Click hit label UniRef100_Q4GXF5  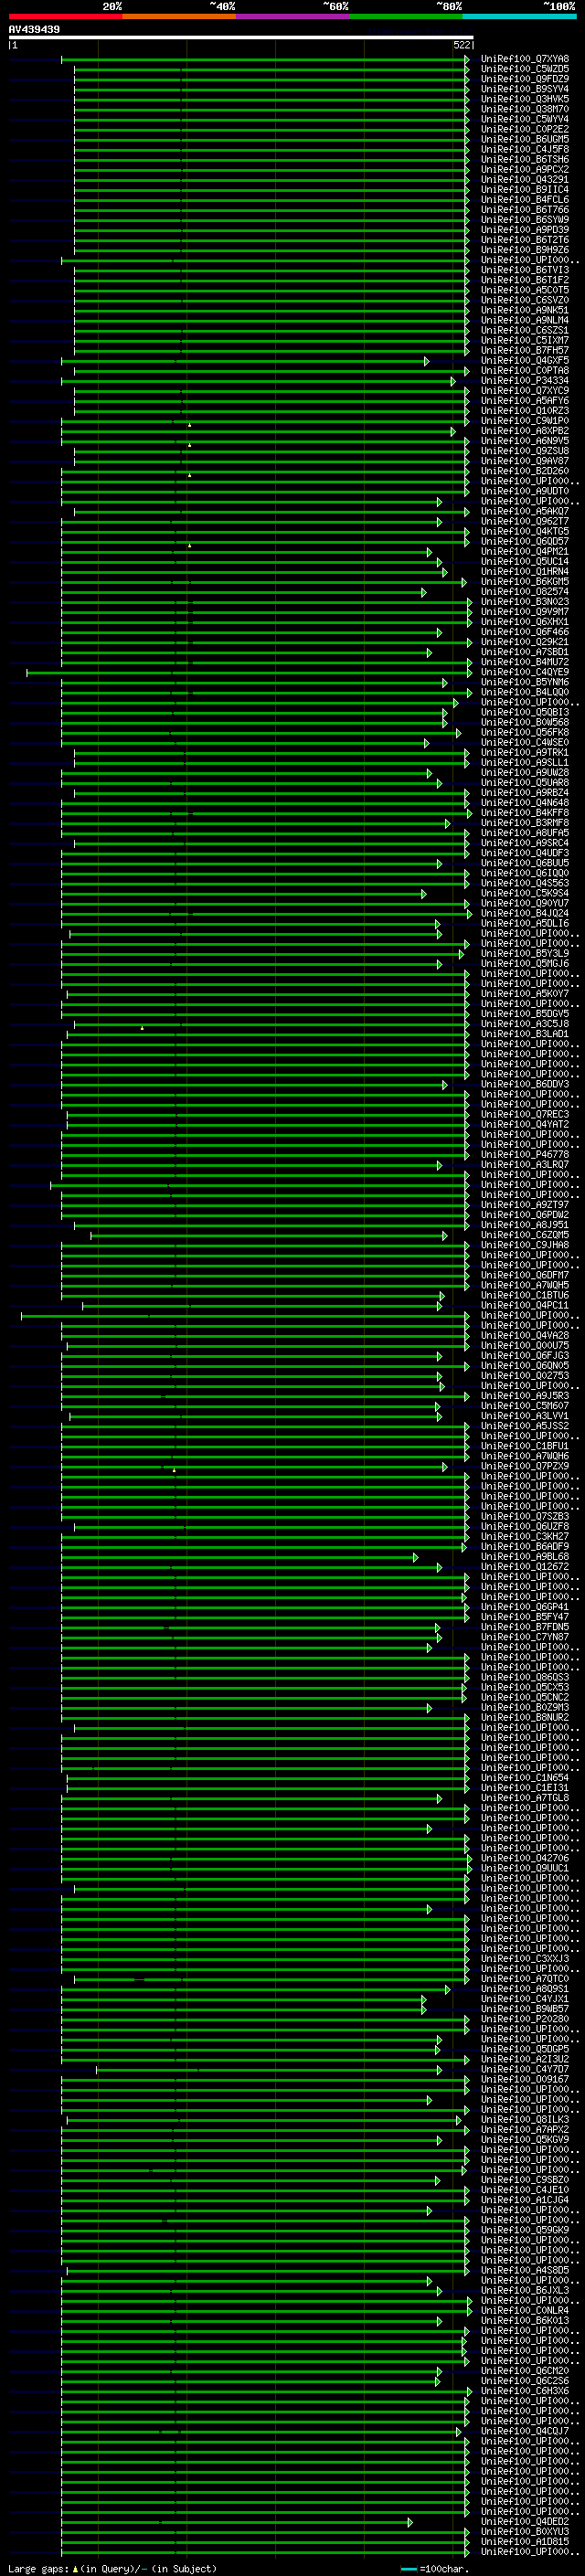(x=525, y=361)
